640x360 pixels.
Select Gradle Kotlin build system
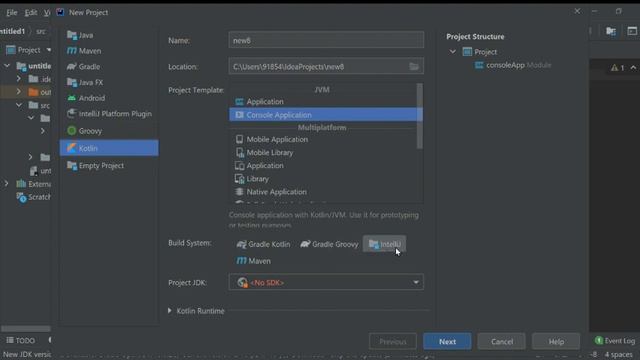263,244
